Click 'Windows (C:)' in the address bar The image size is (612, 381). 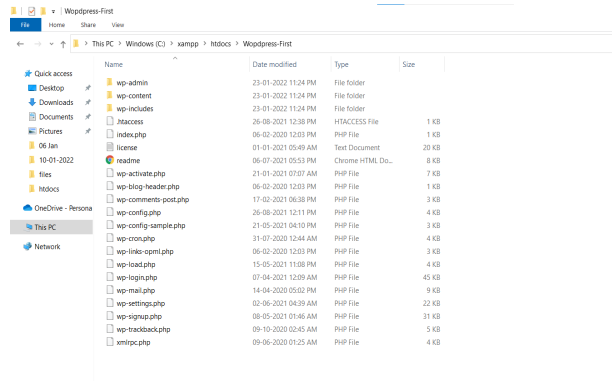point(145,44)
